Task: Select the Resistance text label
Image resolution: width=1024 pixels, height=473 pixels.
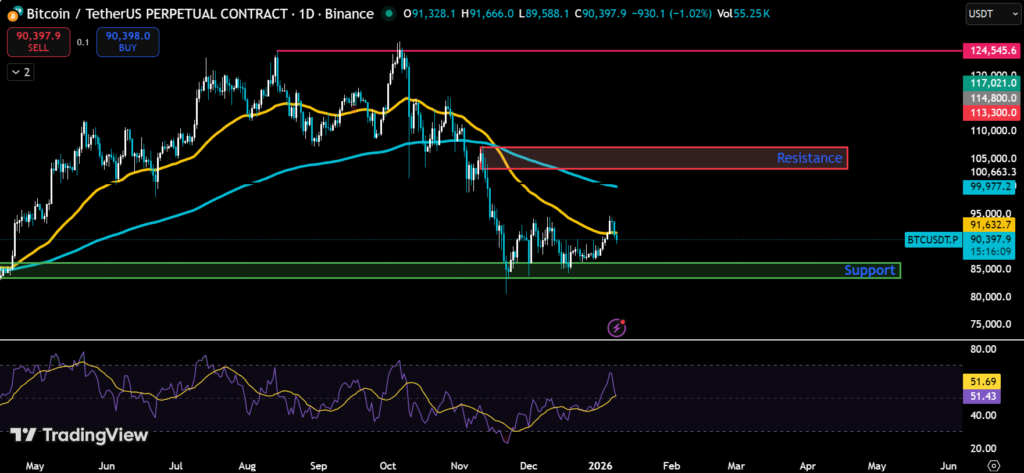Action: 809,158
